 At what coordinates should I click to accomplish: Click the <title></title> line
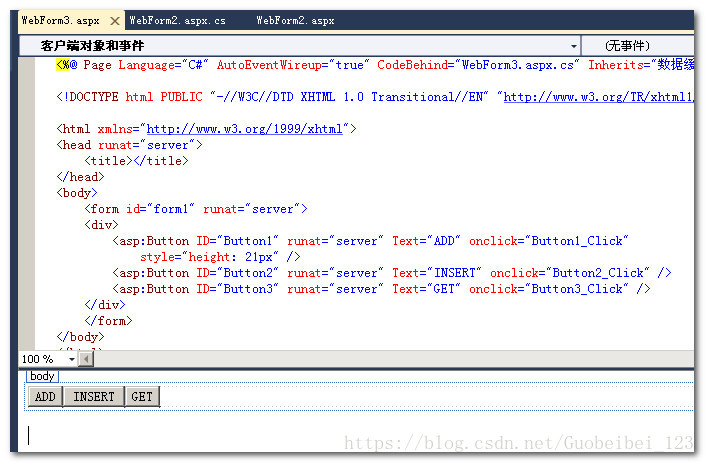137,161
